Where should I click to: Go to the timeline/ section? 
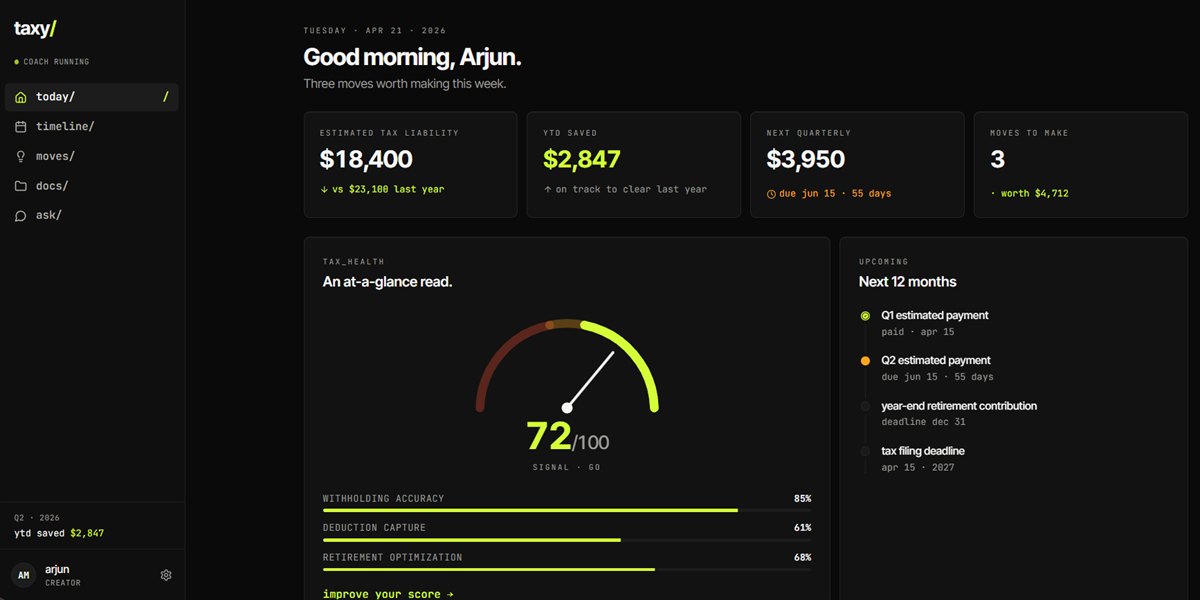pos(92,127)
